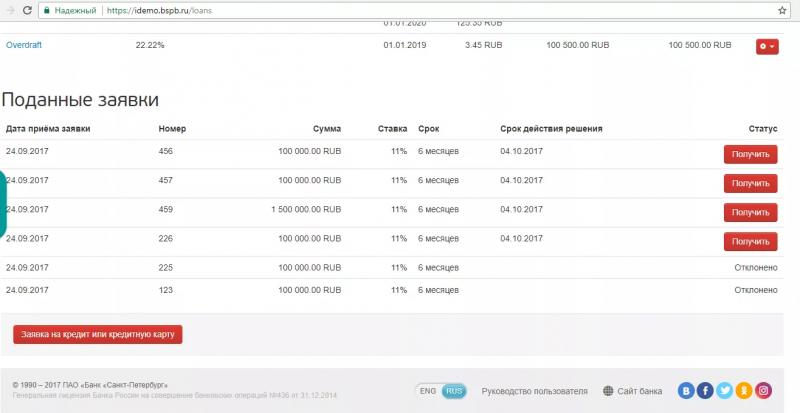Click Получить for application number 456
This screenshot has width=800, height=413.
click(x=750, y=154)
